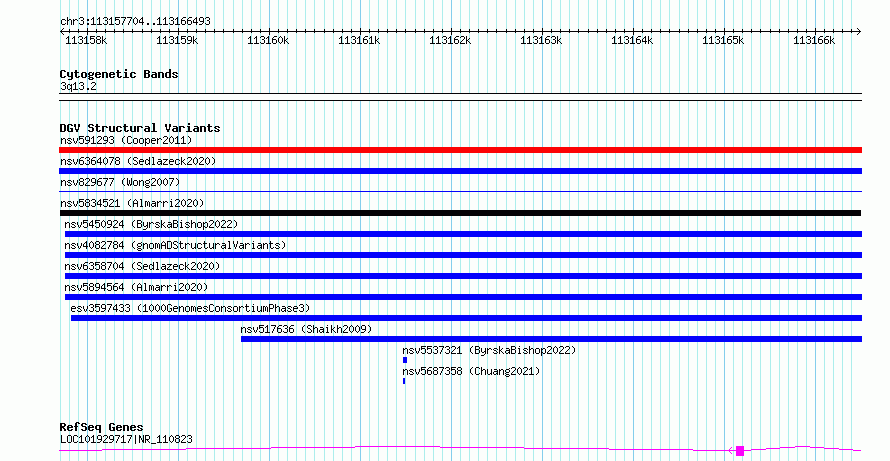
Task: Click the 113166k ruler label
Action: 814,40
